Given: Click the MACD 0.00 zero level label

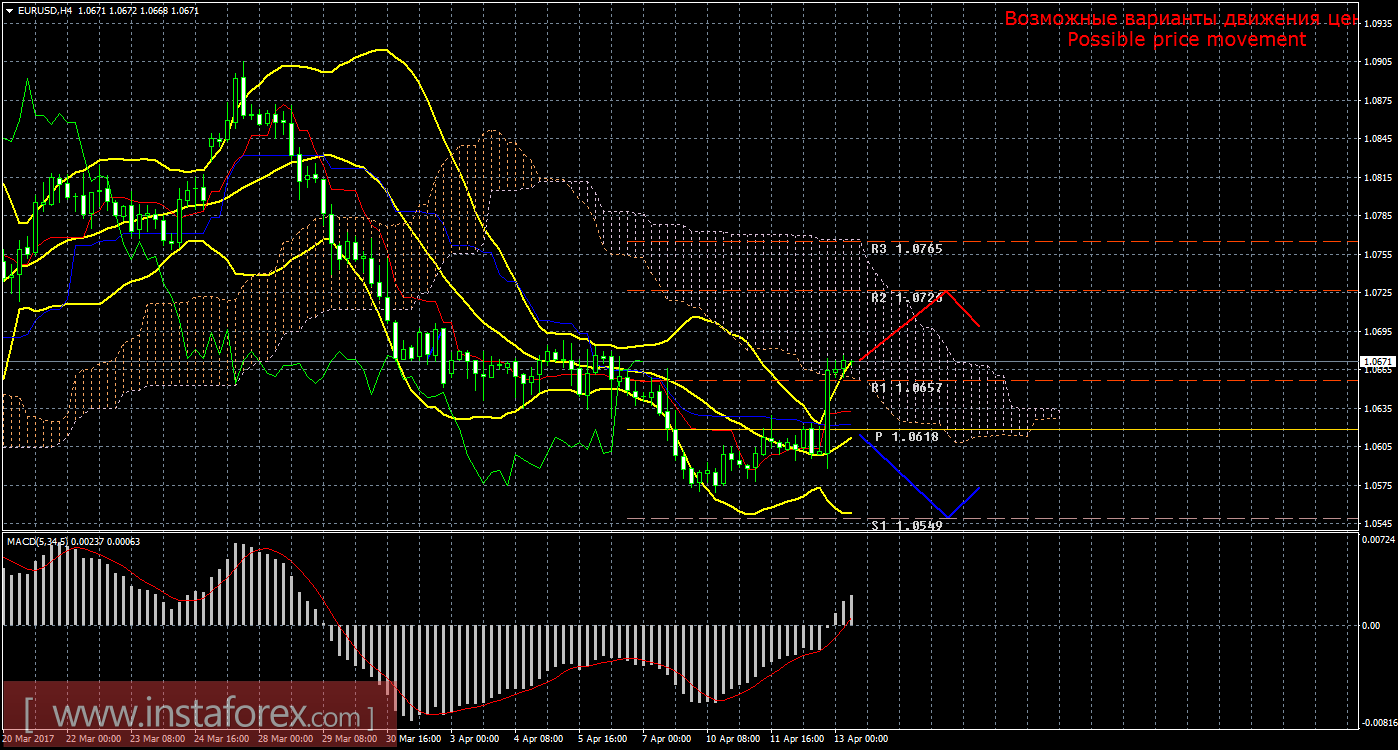Looking at the screenshot, I should click(x=1372, y=626).
